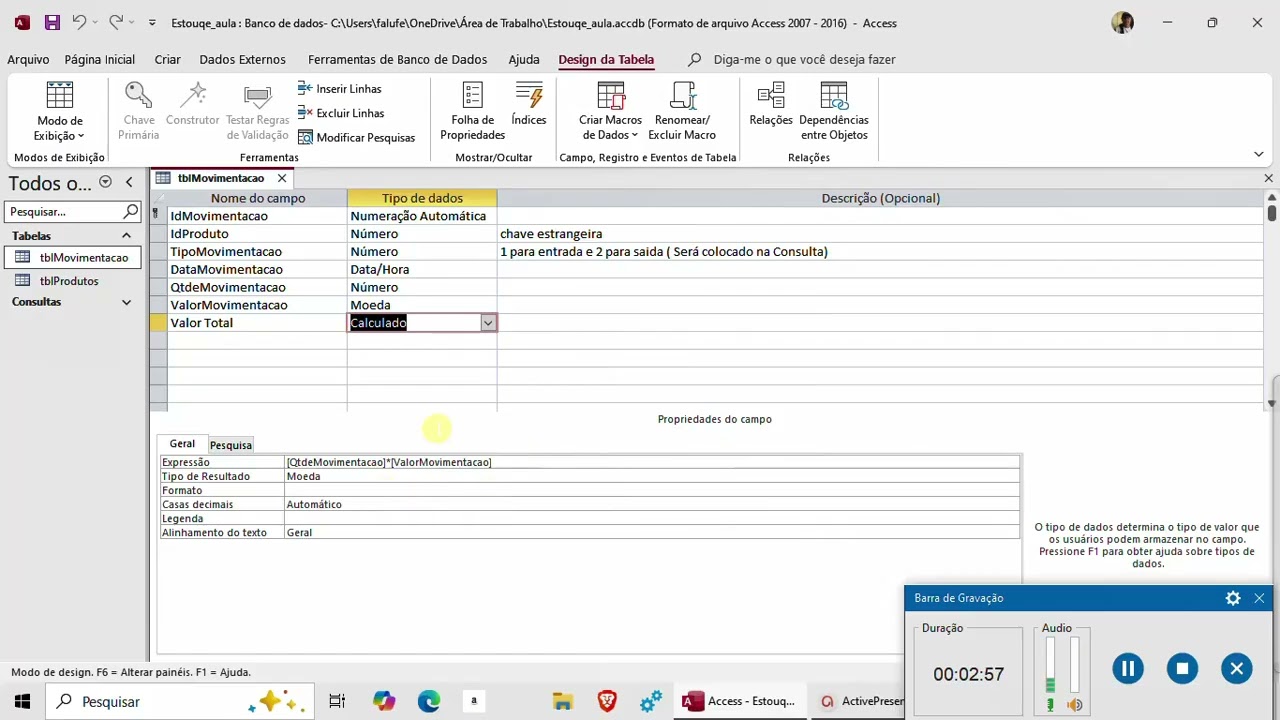Open File Explorer from the taskbar

pyautogui.click(x=563, y=701)
